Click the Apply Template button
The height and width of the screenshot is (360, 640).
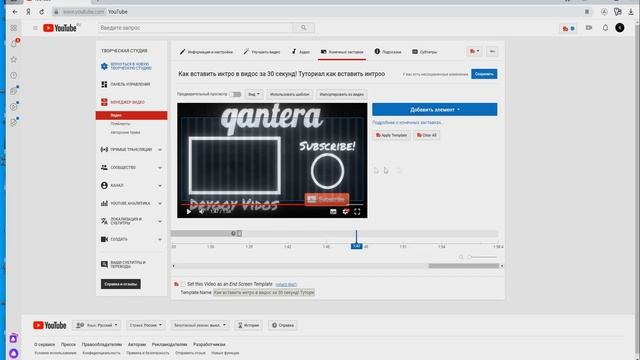391,135
